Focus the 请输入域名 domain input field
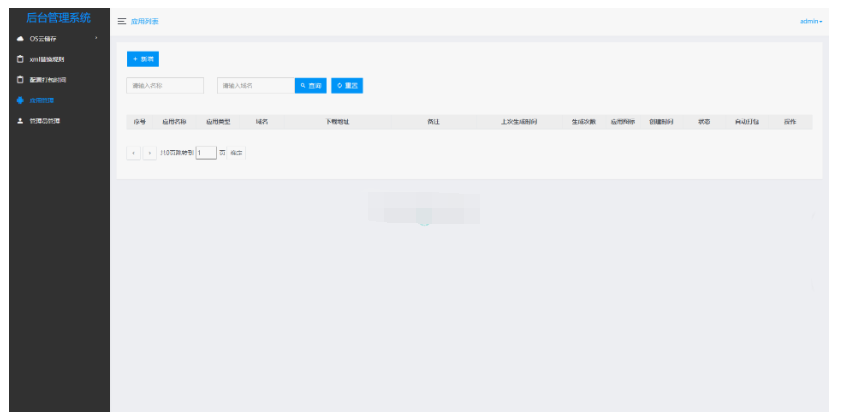 [255, 86]
